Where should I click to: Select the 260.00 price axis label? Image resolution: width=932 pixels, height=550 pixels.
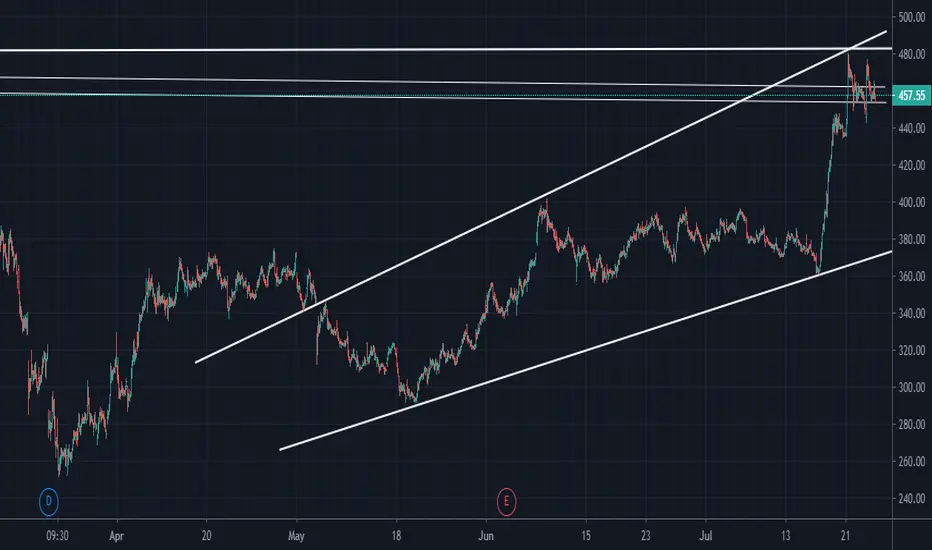[x=912, y=461]
